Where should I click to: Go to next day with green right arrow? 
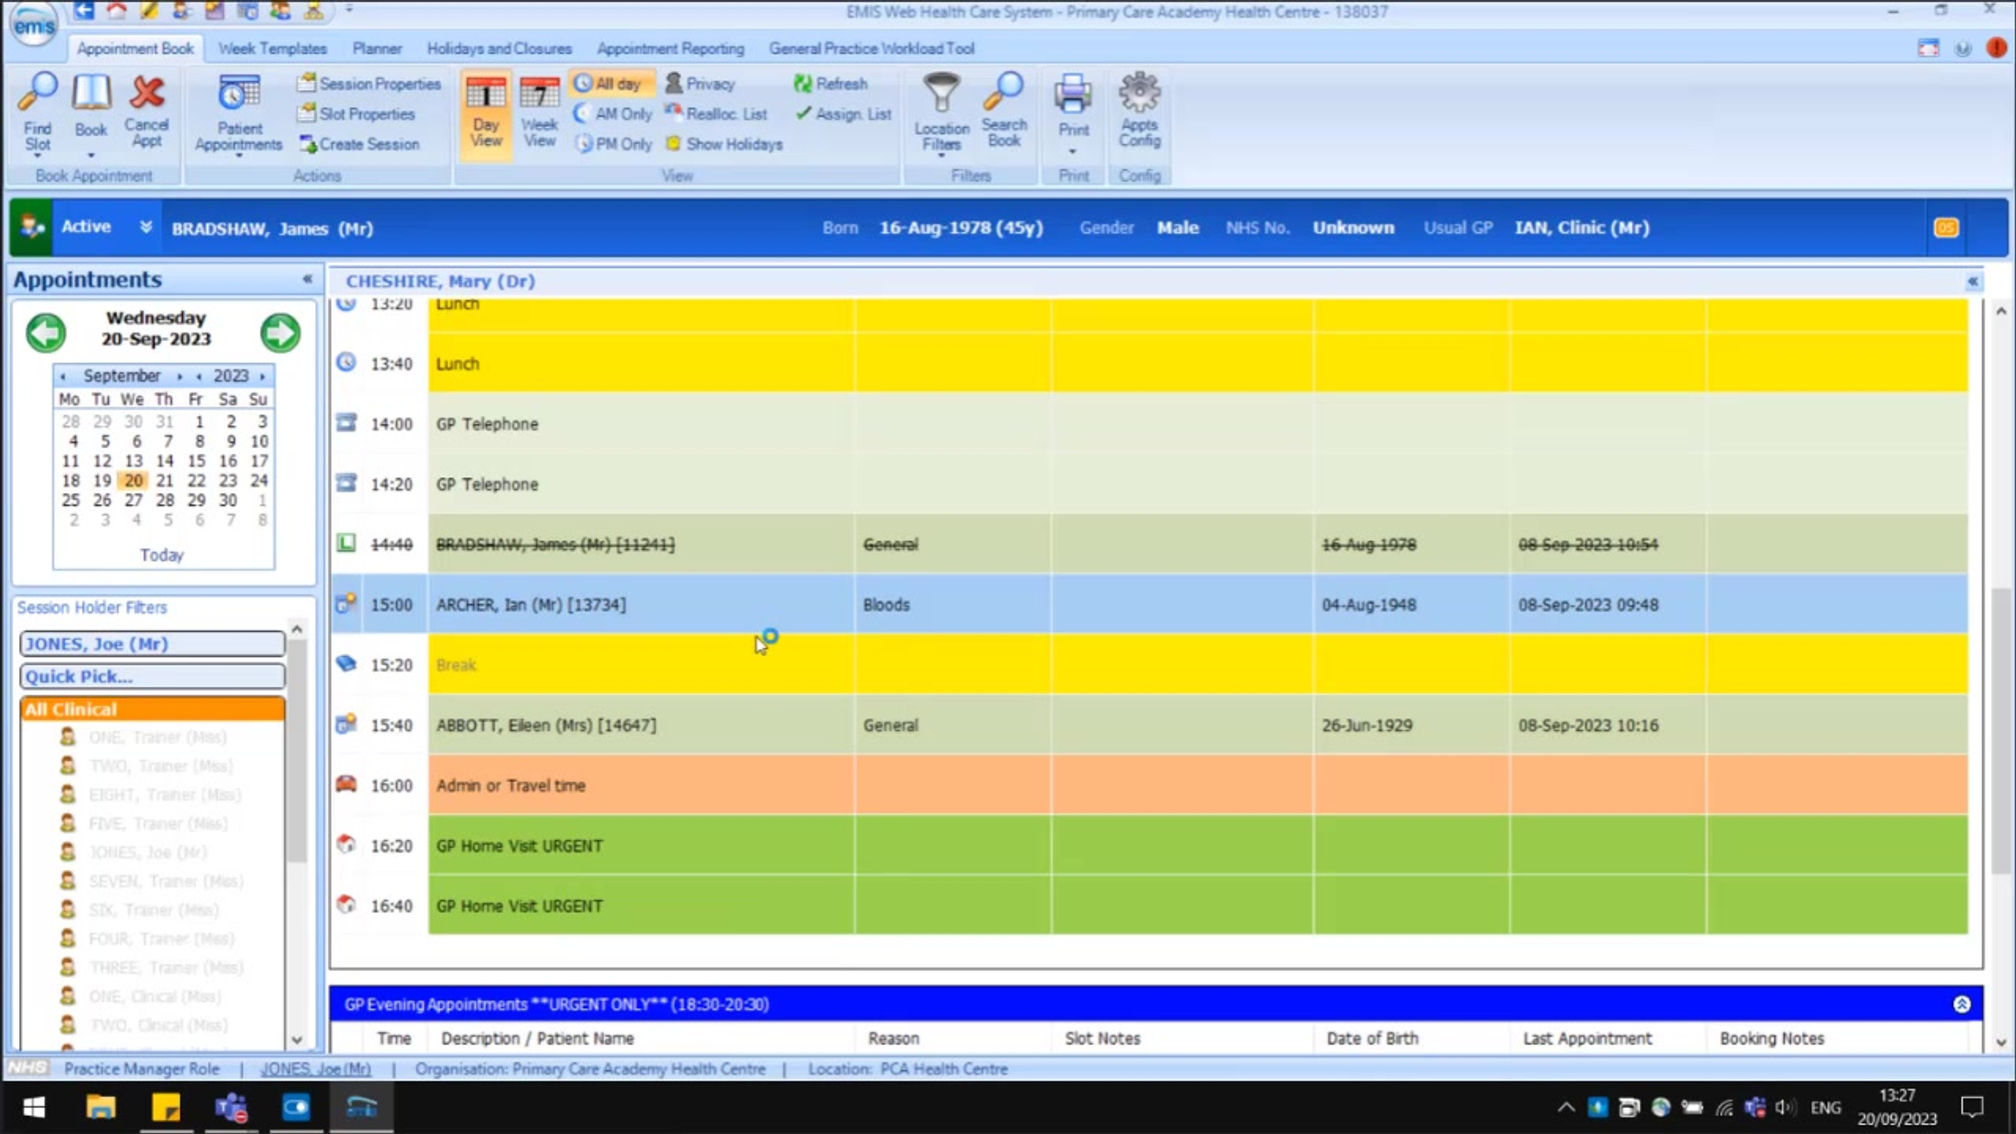click(280, 332)
